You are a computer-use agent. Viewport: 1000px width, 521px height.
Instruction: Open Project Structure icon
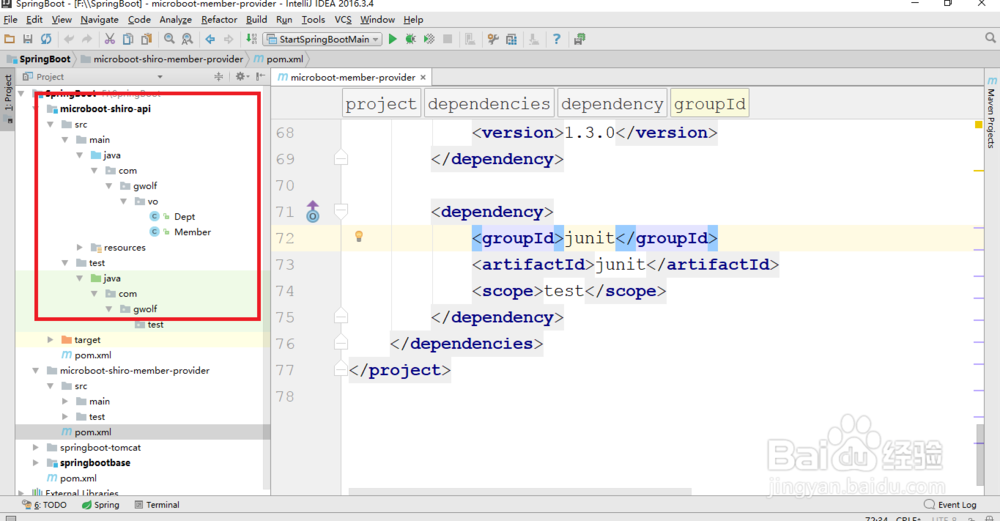point(511,39)
